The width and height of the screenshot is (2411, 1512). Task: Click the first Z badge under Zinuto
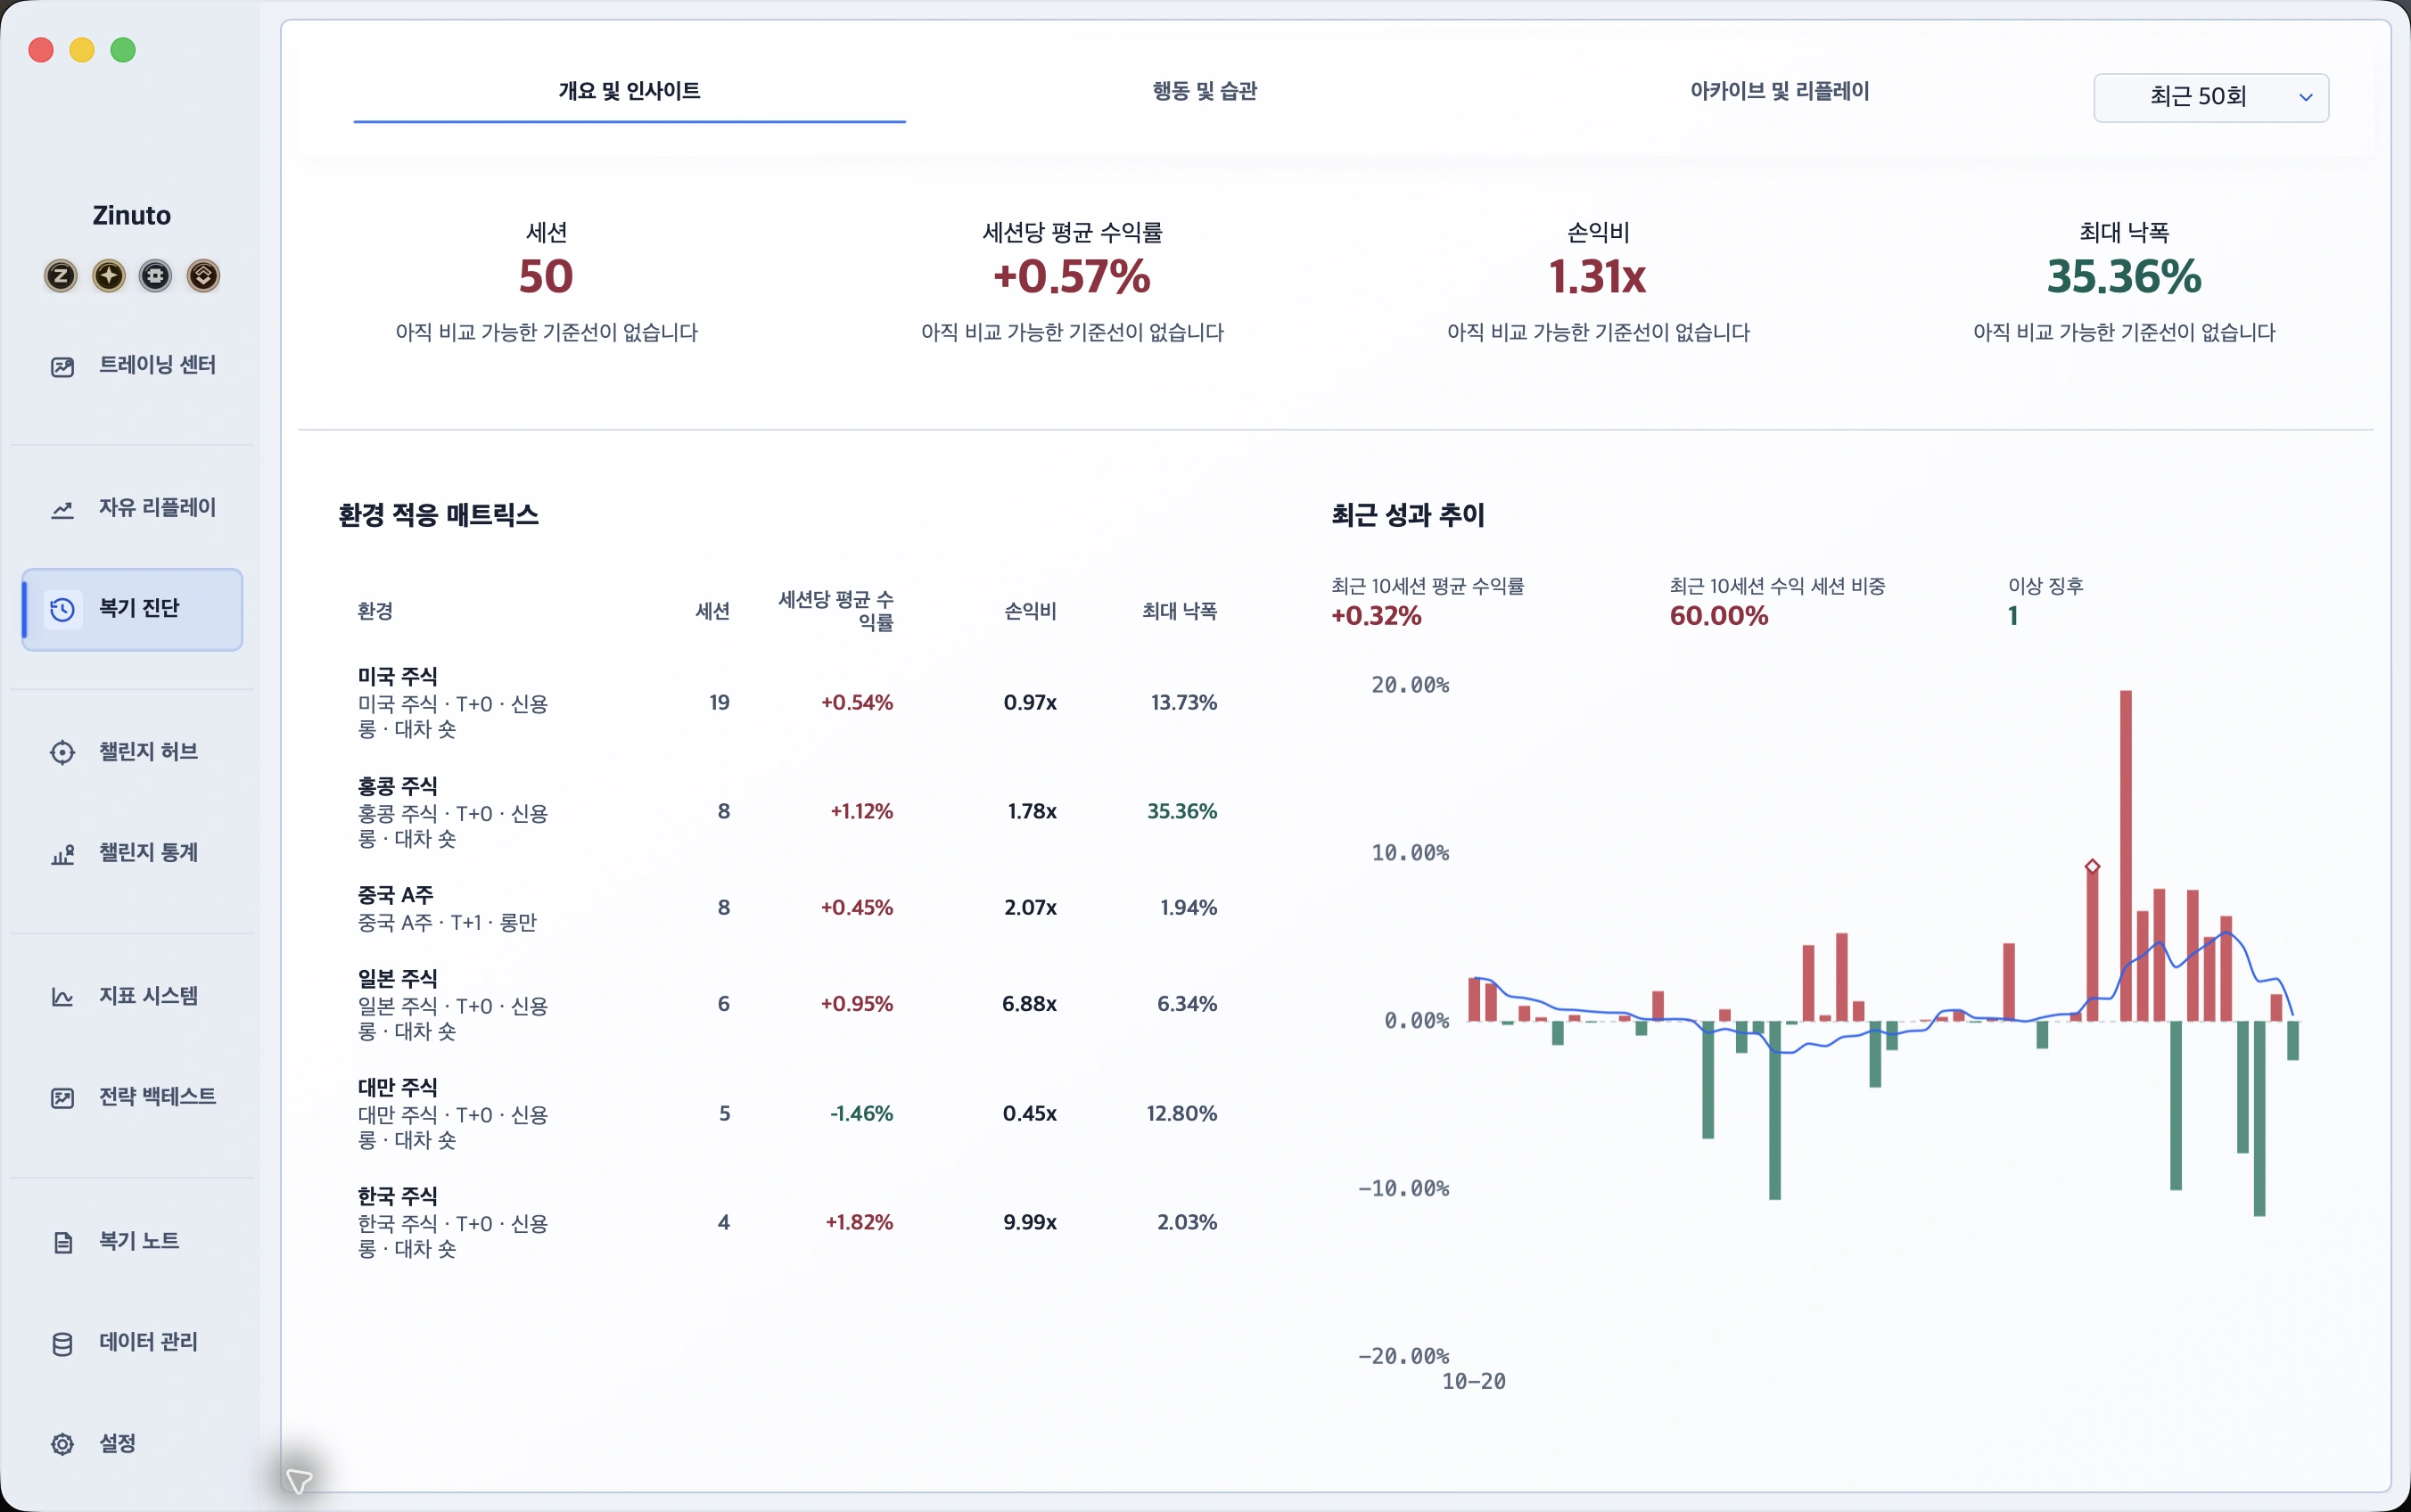(x=61, y=275)
